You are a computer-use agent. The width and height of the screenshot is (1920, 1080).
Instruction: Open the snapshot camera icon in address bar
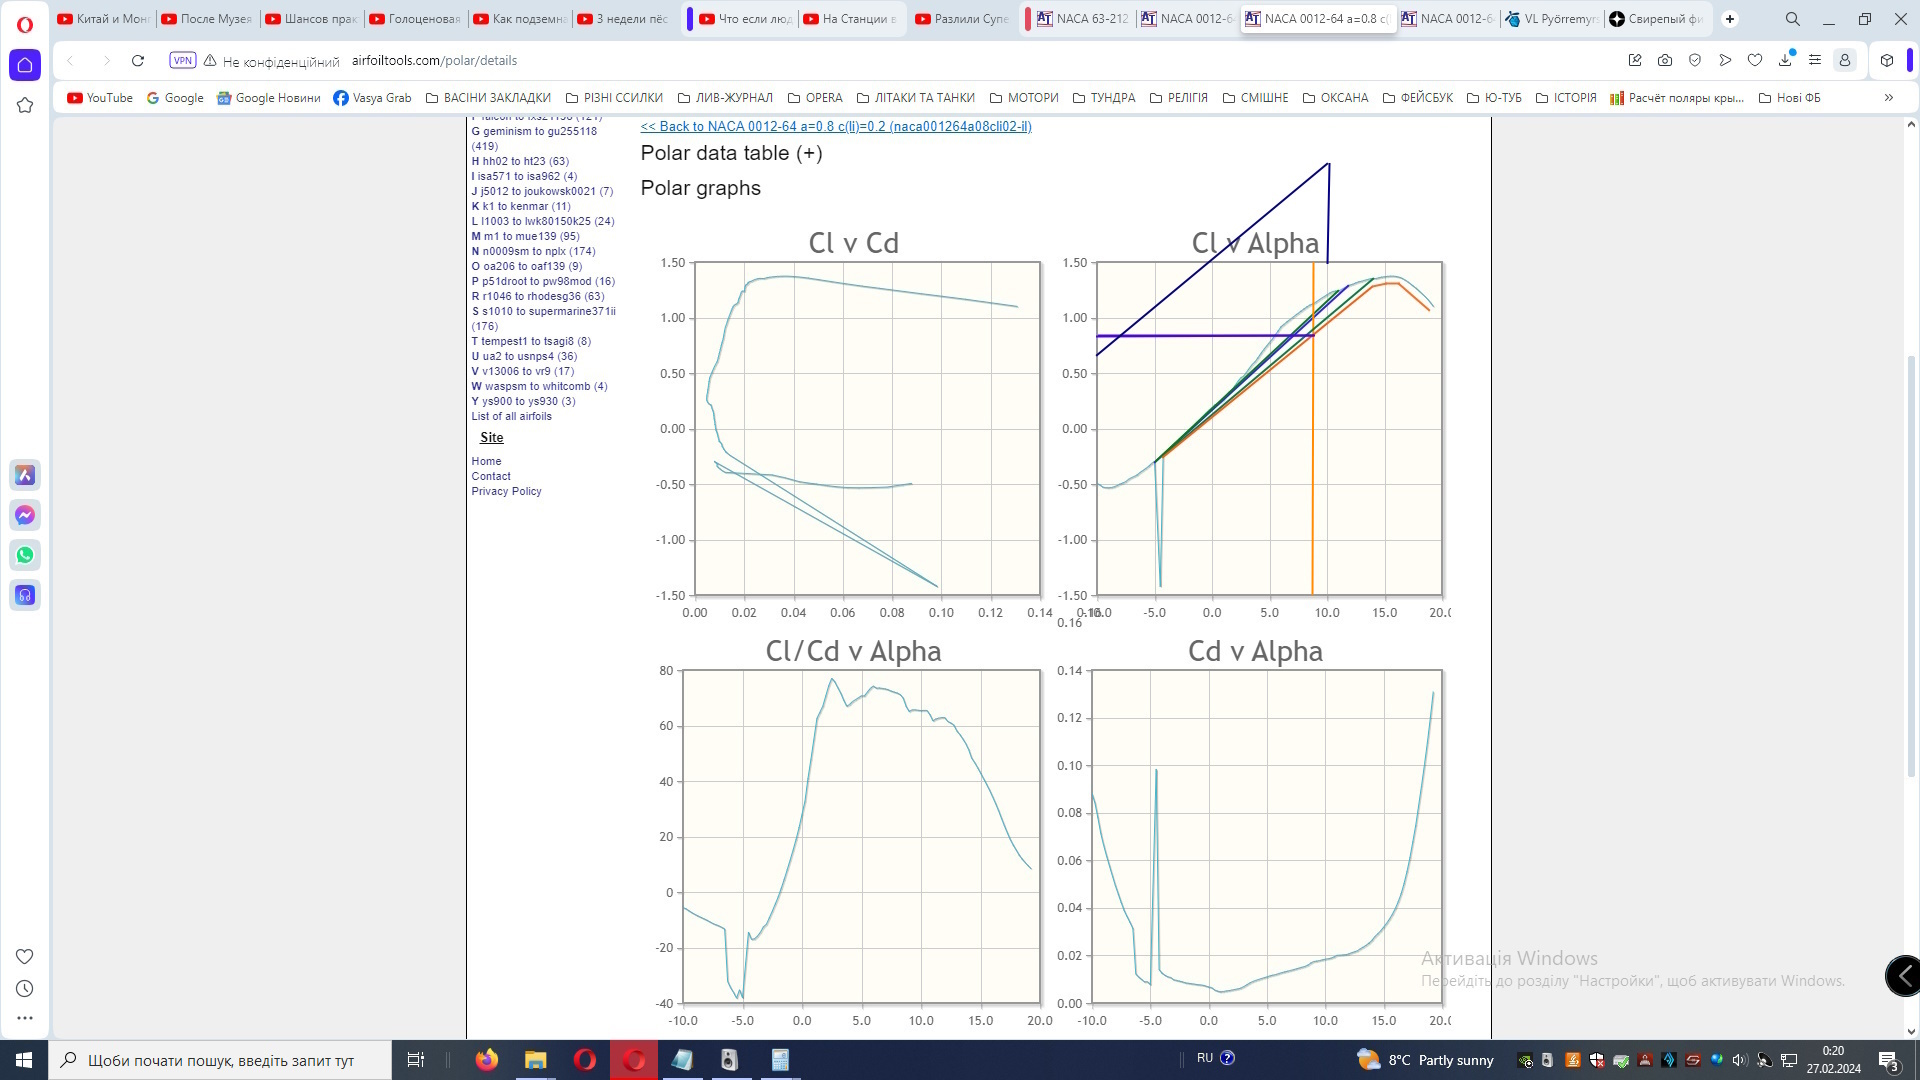coord(1665,61)
